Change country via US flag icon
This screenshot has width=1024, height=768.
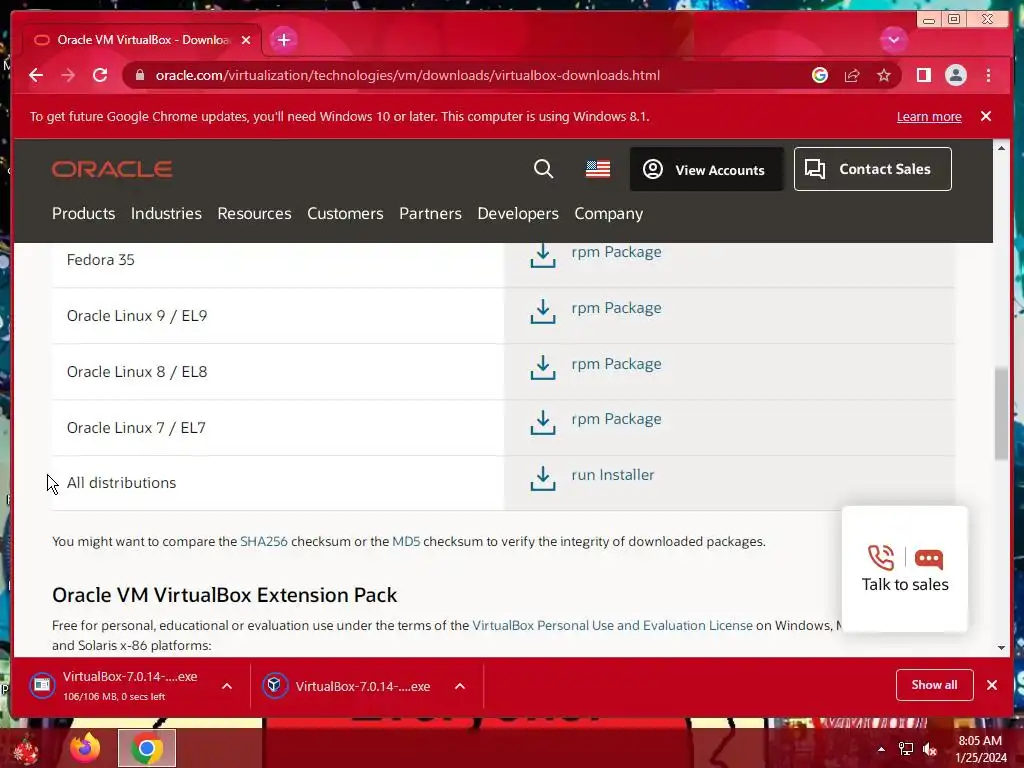pos(598,169)
